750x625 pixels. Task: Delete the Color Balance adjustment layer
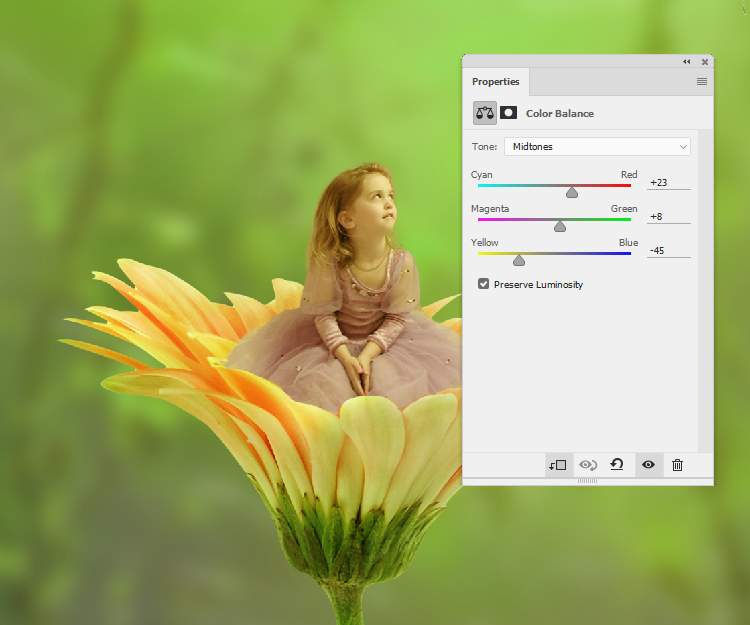[x=677, y=465]
